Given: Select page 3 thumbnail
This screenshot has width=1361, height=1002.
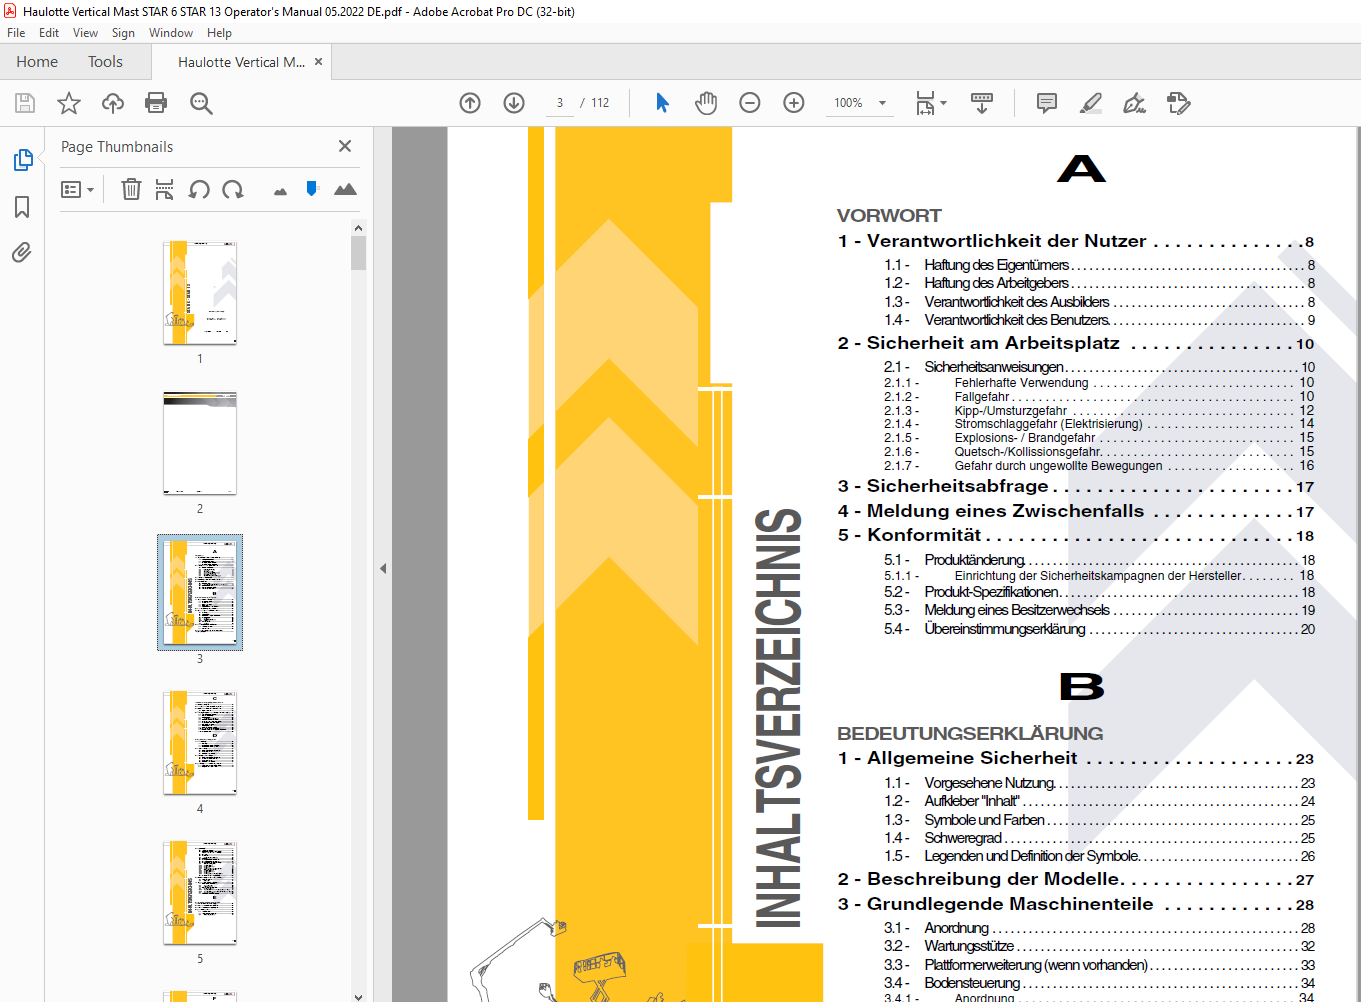Looking at the screenshot, I should coord(200,593).
